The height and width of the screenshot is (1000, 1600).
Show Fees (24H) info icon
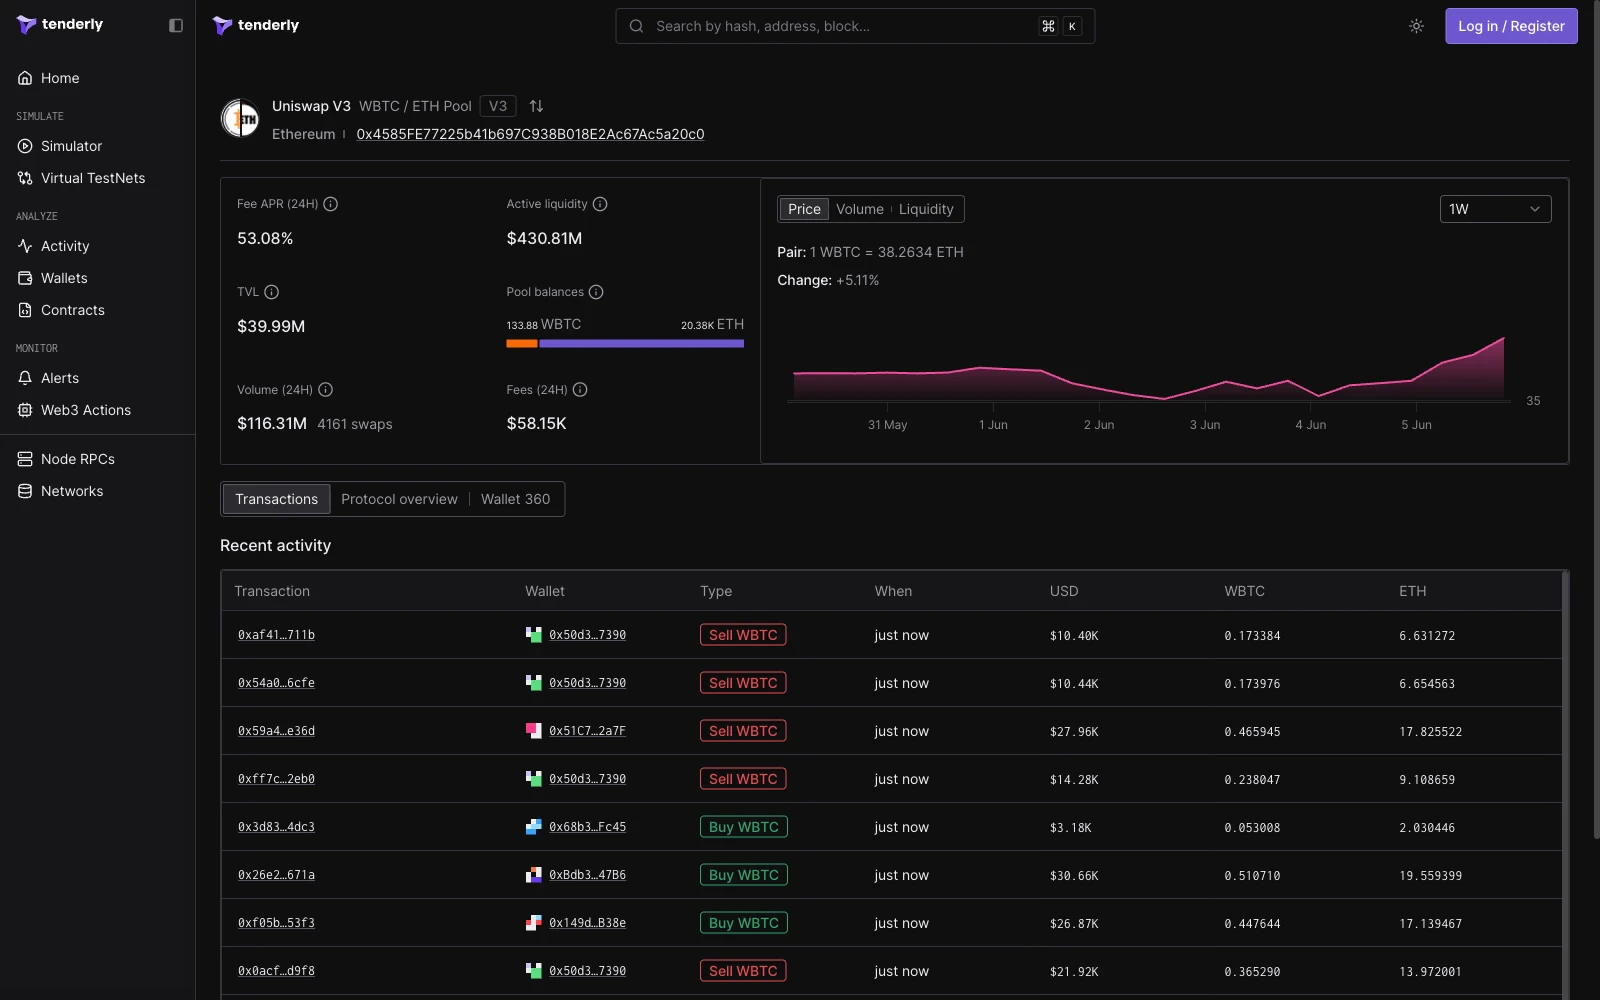click(580, 390)
